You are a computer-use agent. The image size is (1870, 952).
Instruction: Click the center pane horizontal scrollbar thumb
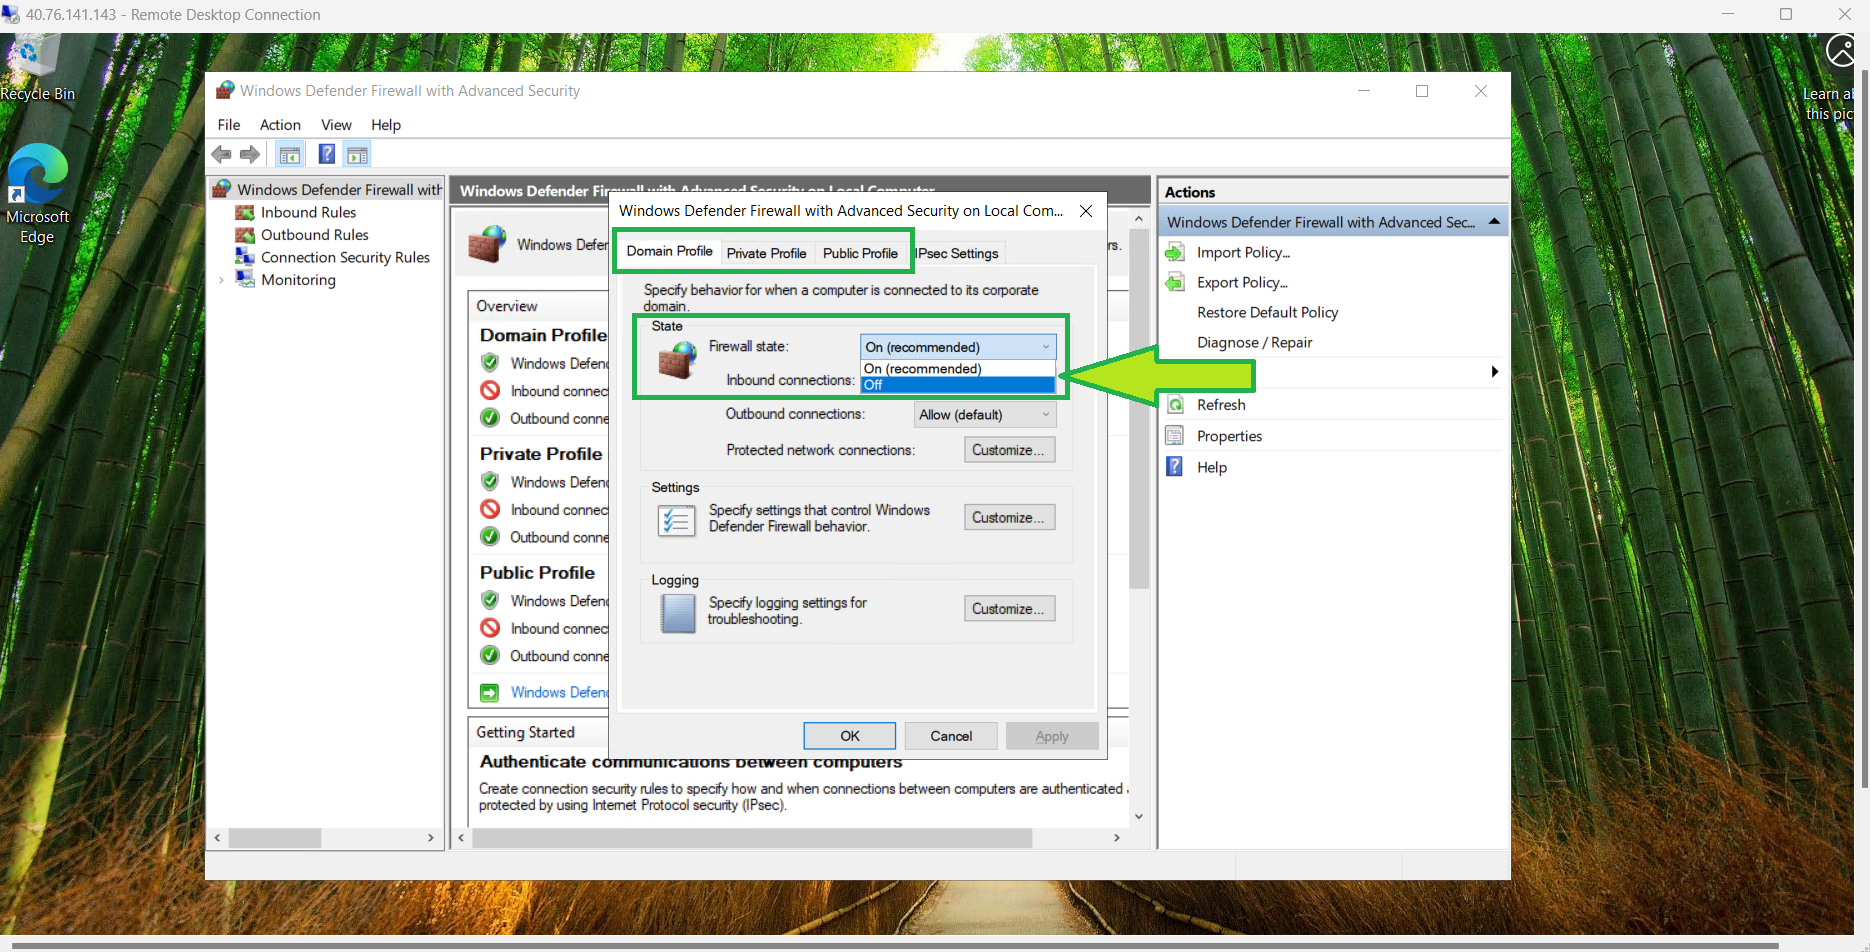click(752, 838)
